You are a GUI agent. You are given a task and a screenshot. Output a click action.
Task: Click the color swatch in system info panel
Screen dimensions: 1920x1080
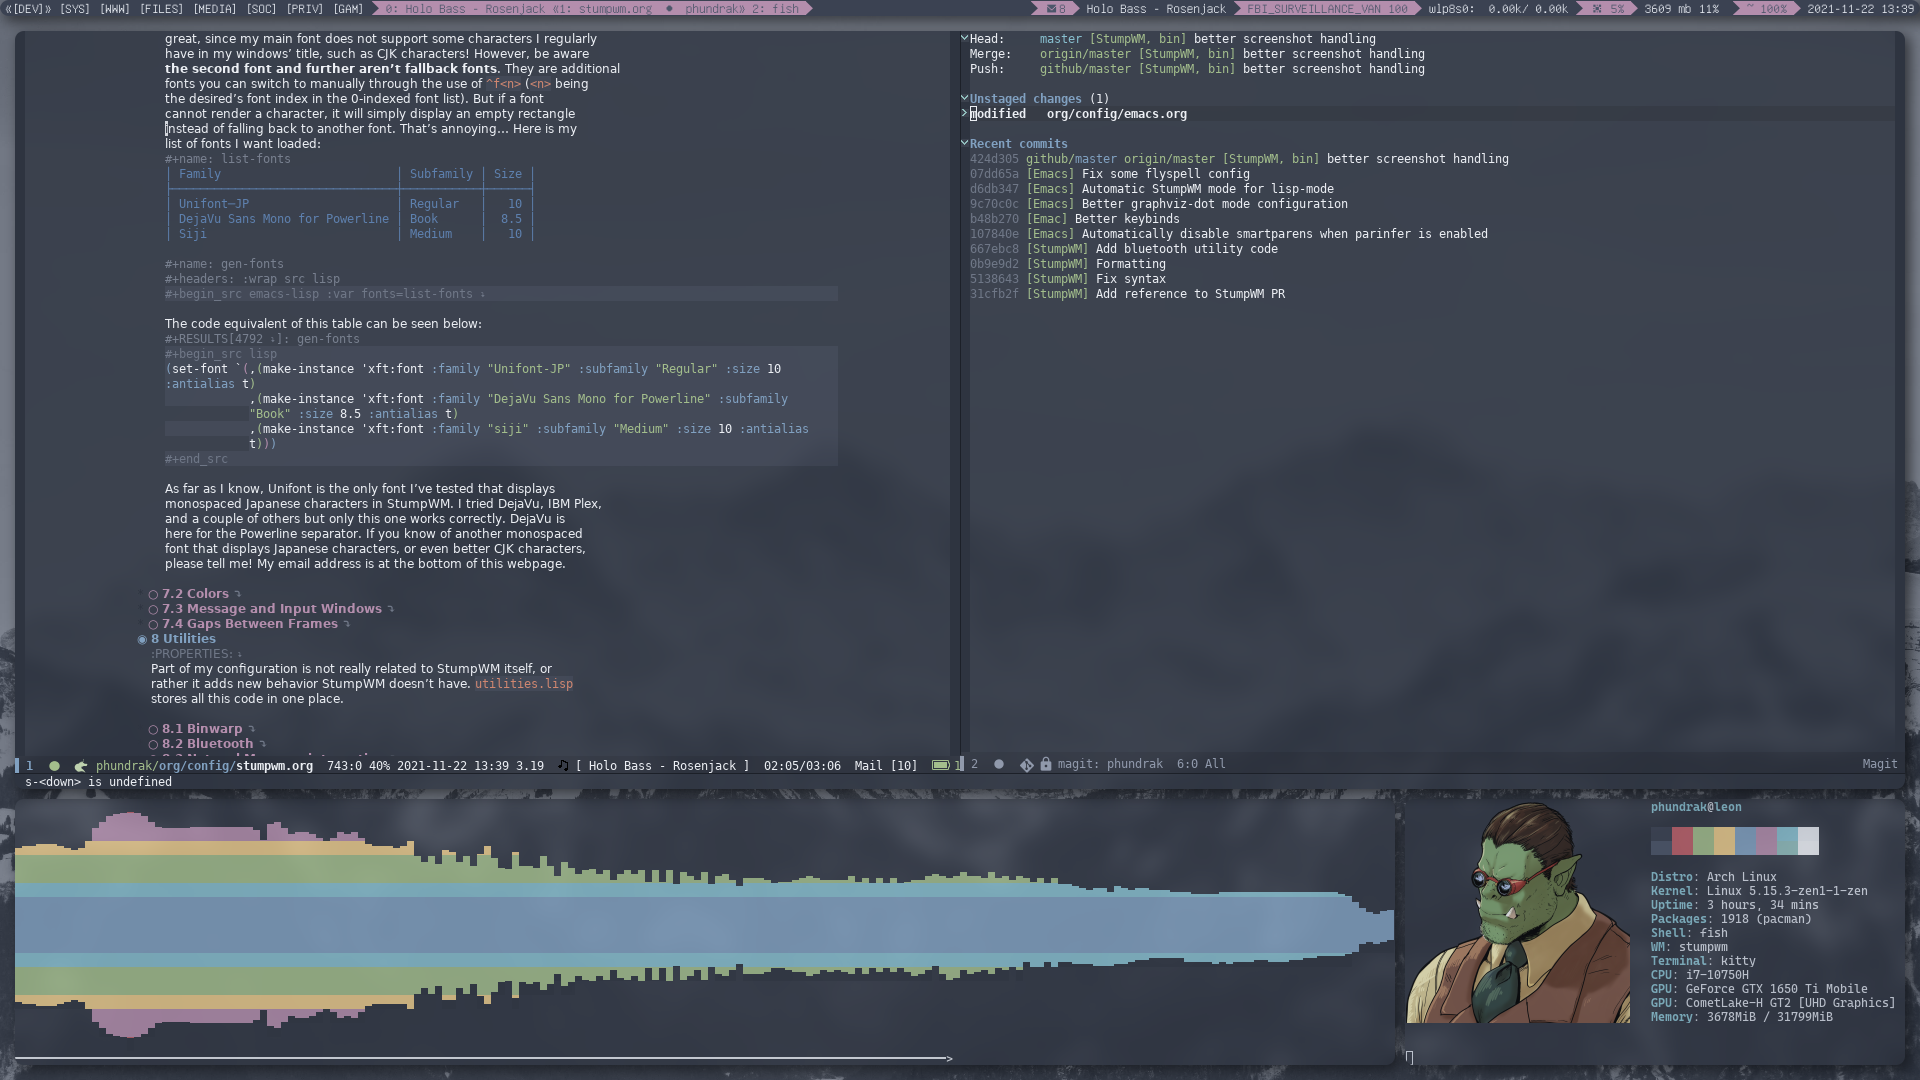point(1734,840)
